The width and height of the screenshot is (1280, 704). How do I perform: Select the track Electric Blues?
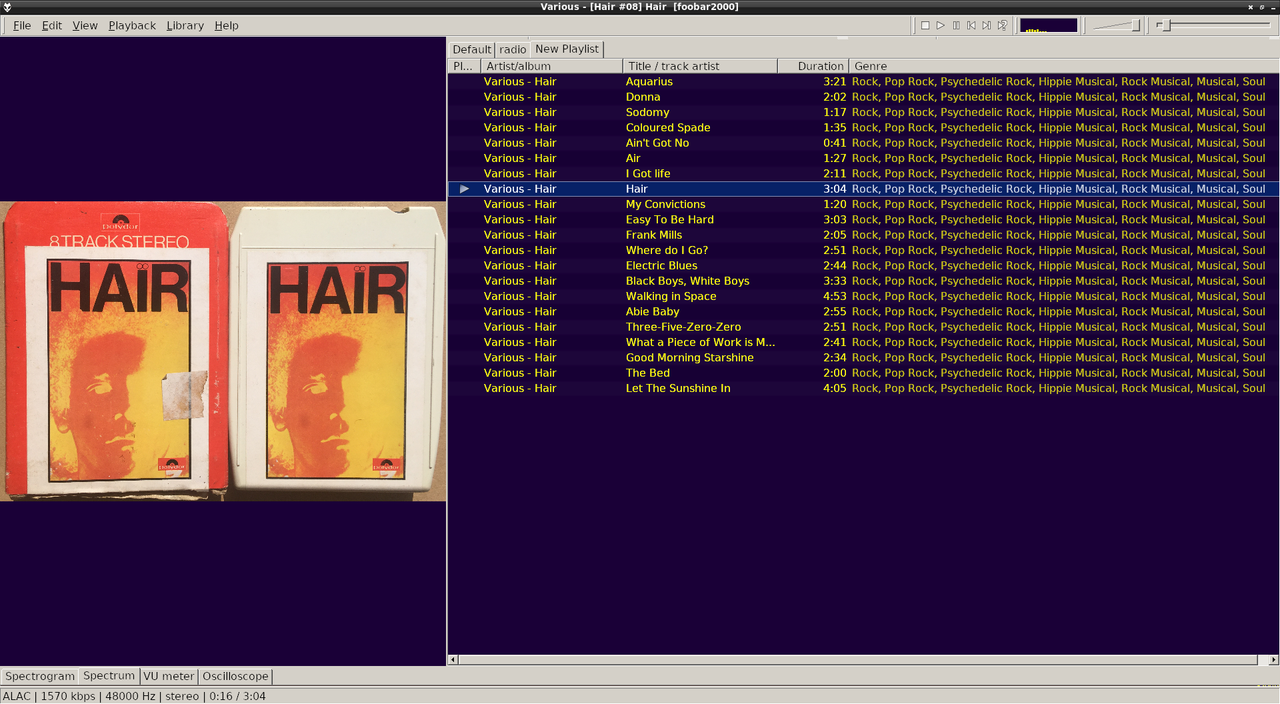tap(863, 266)
